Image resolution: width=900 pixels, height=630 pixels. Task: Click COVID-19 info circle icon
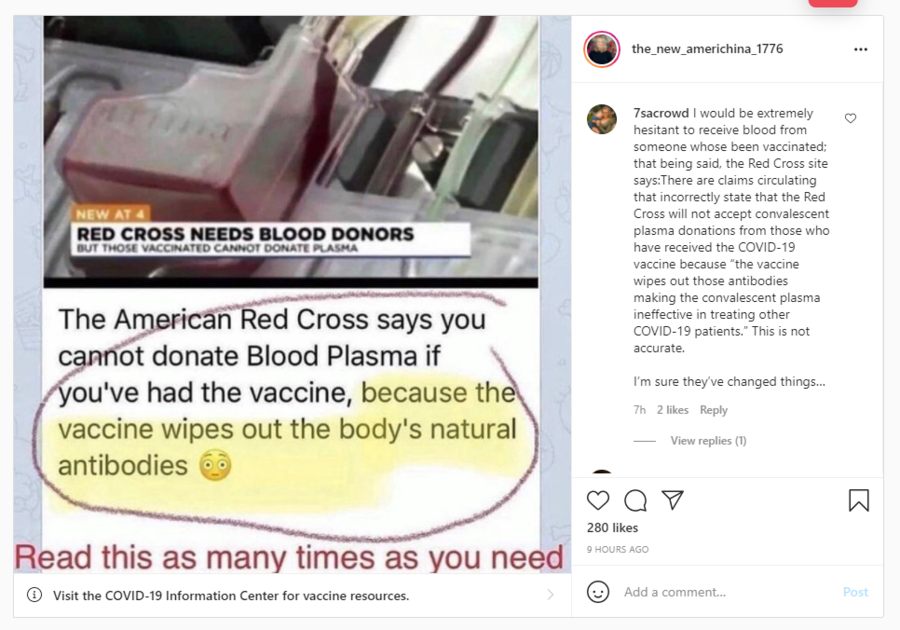point(34,595)
